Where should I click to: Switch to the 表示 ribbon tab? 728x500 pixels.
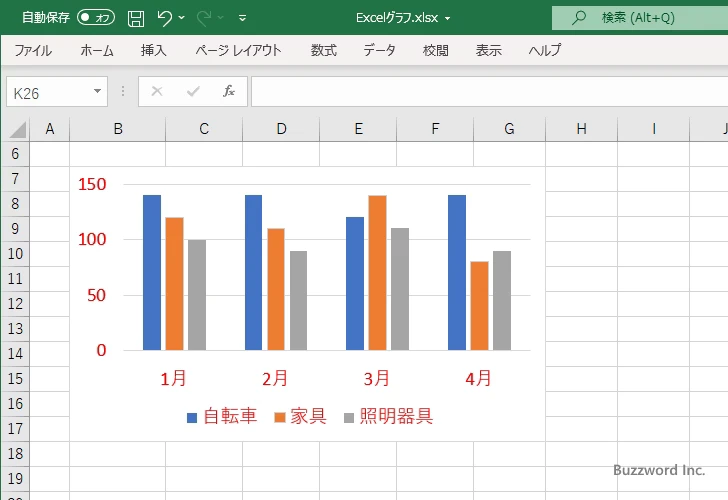pyautogui.click(x=488, y=50)
